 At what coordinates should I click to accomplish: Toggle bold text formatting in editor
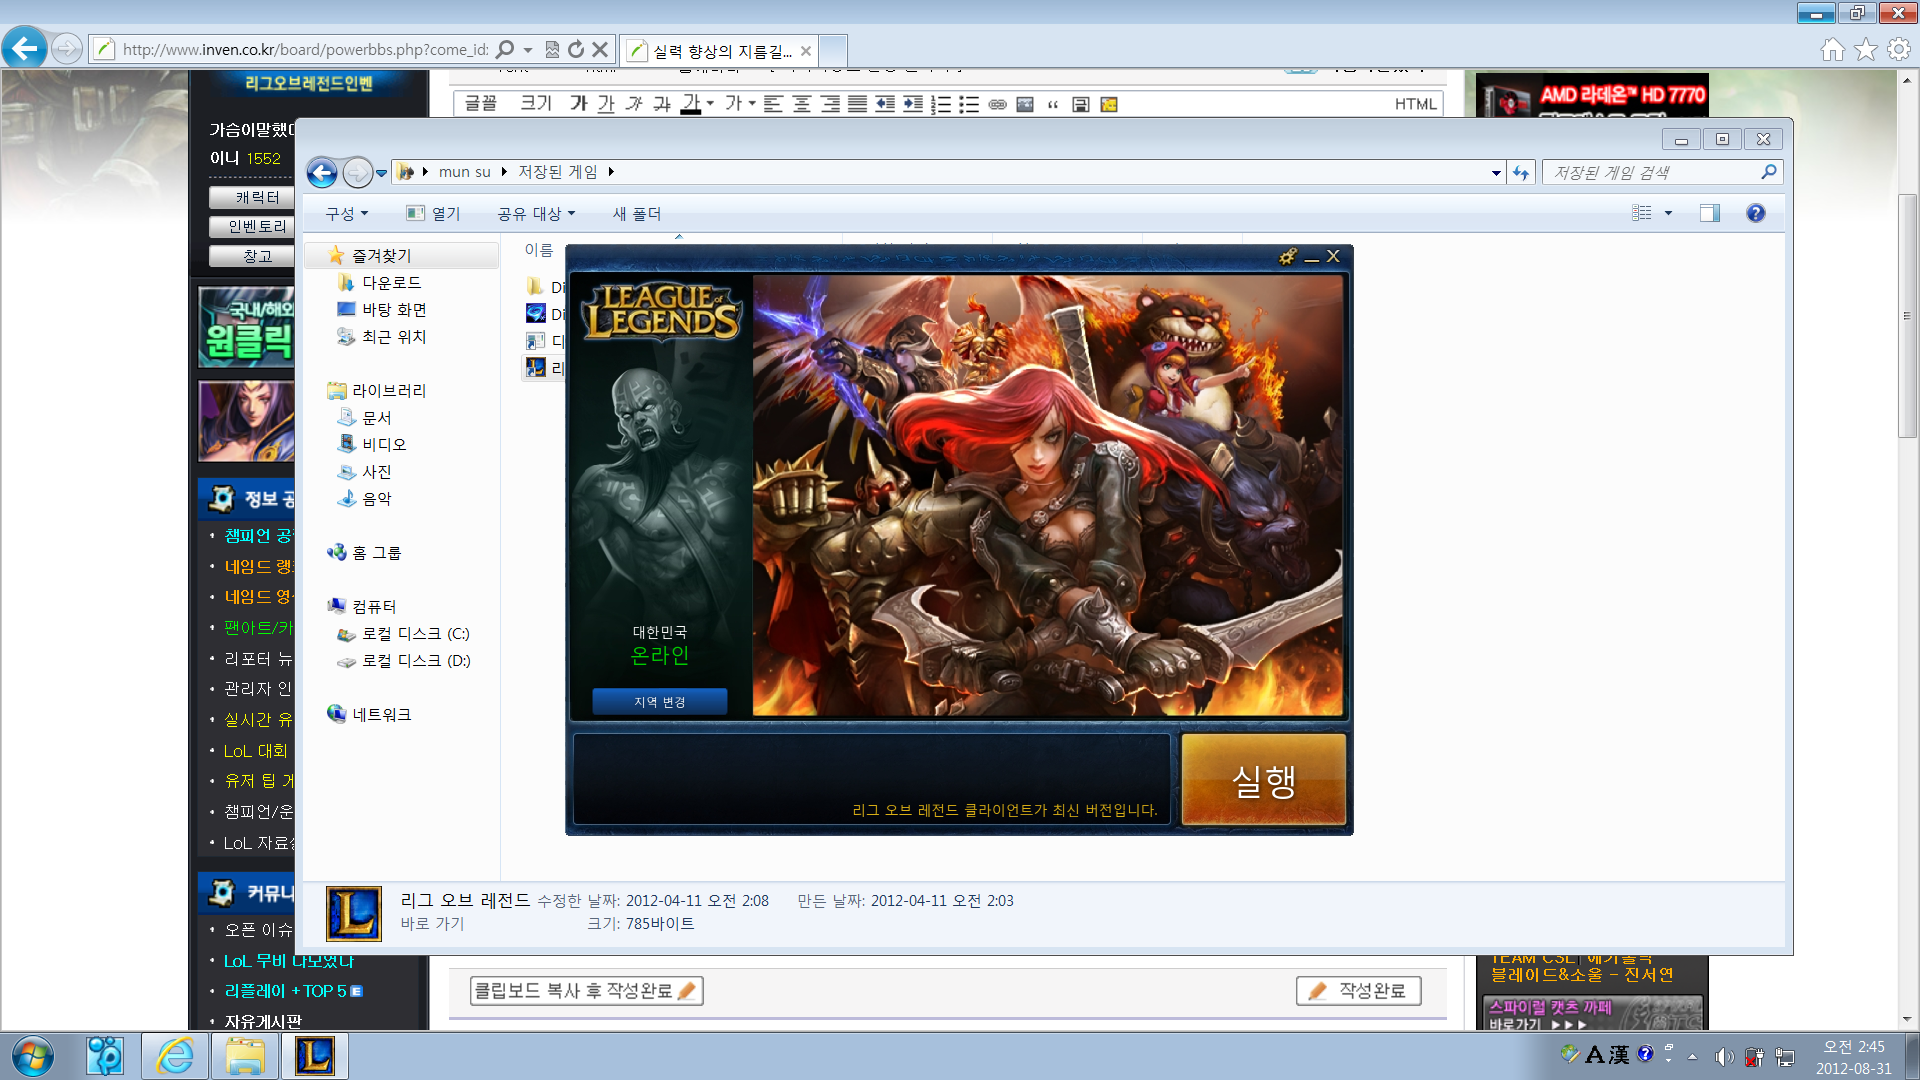[x=578, y=104]
